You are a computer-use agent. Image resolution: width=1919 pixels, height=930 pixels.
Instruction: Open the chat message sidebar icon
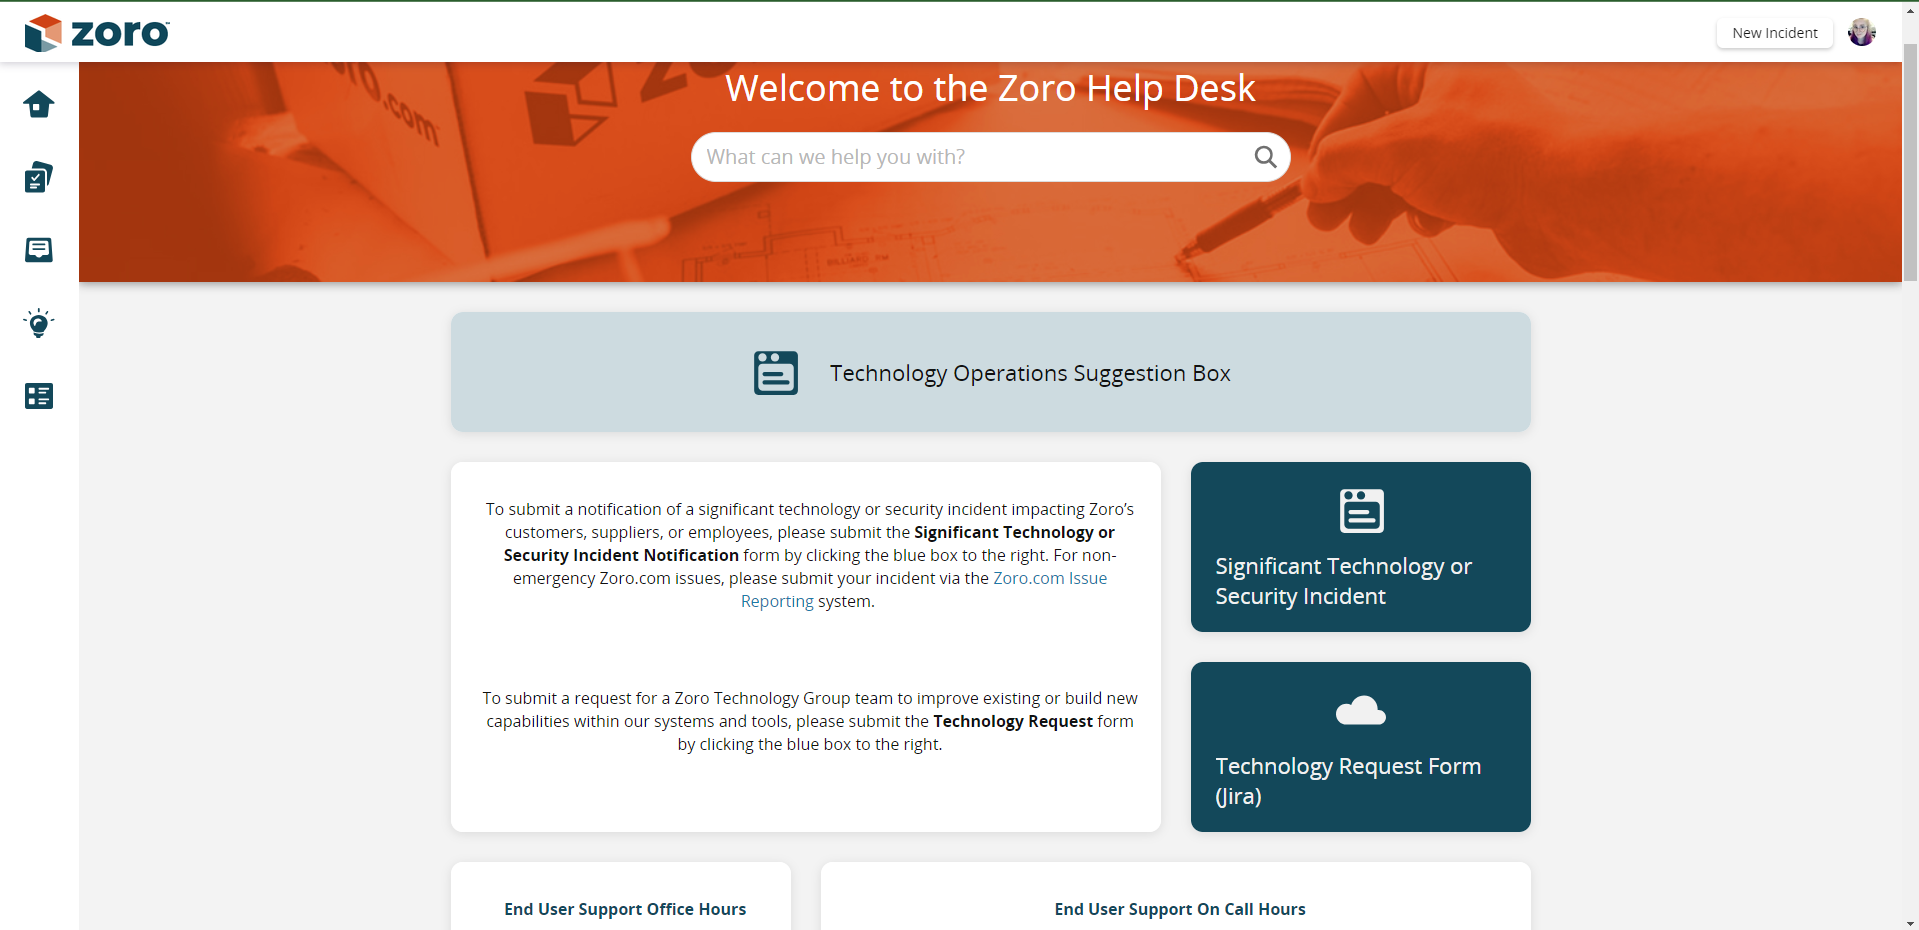tap(39, 250)
